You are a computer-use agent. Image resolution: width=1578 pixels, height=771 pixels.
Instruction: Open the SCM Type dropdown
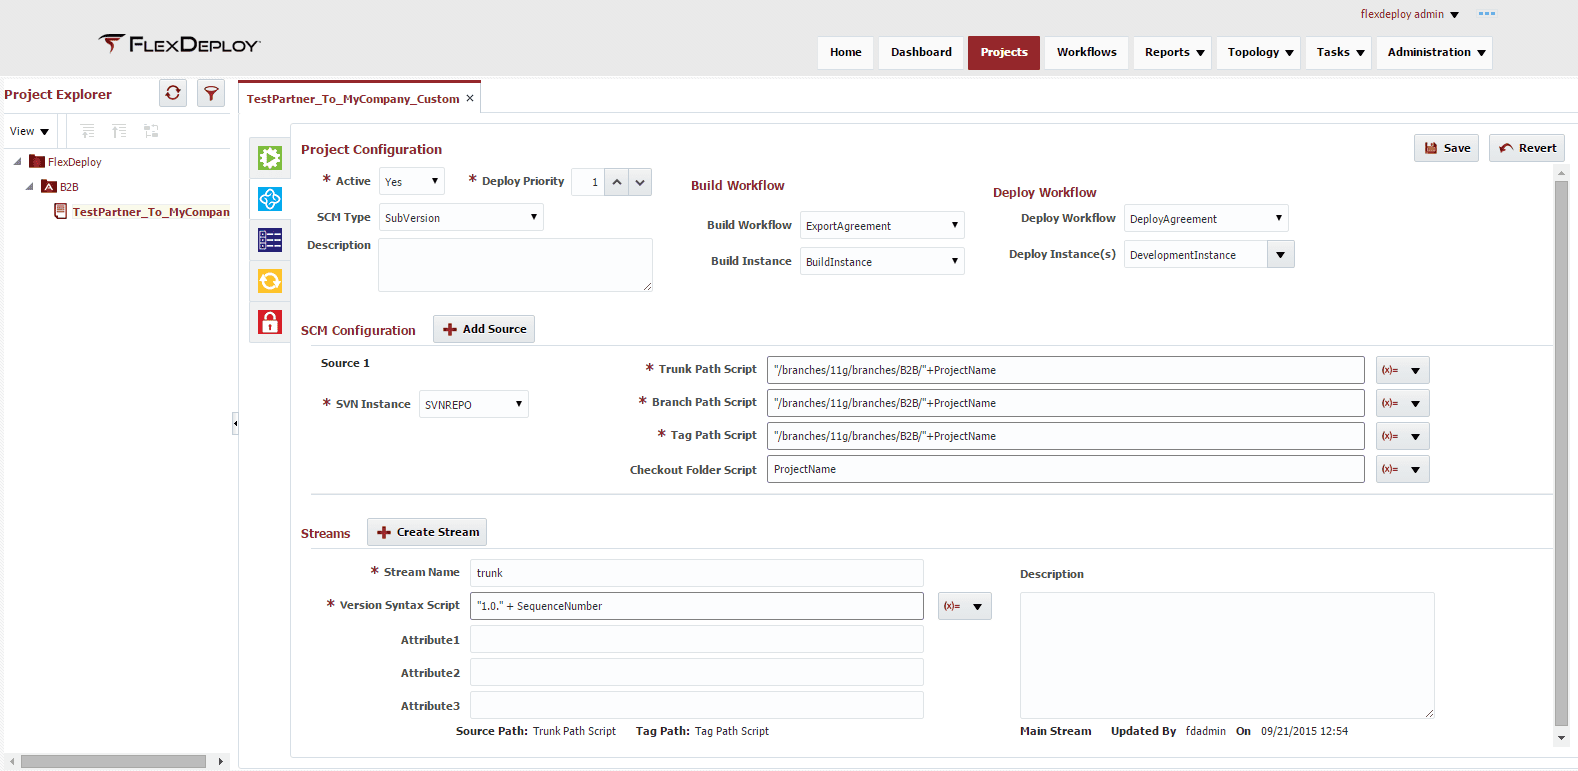(461, 217)
